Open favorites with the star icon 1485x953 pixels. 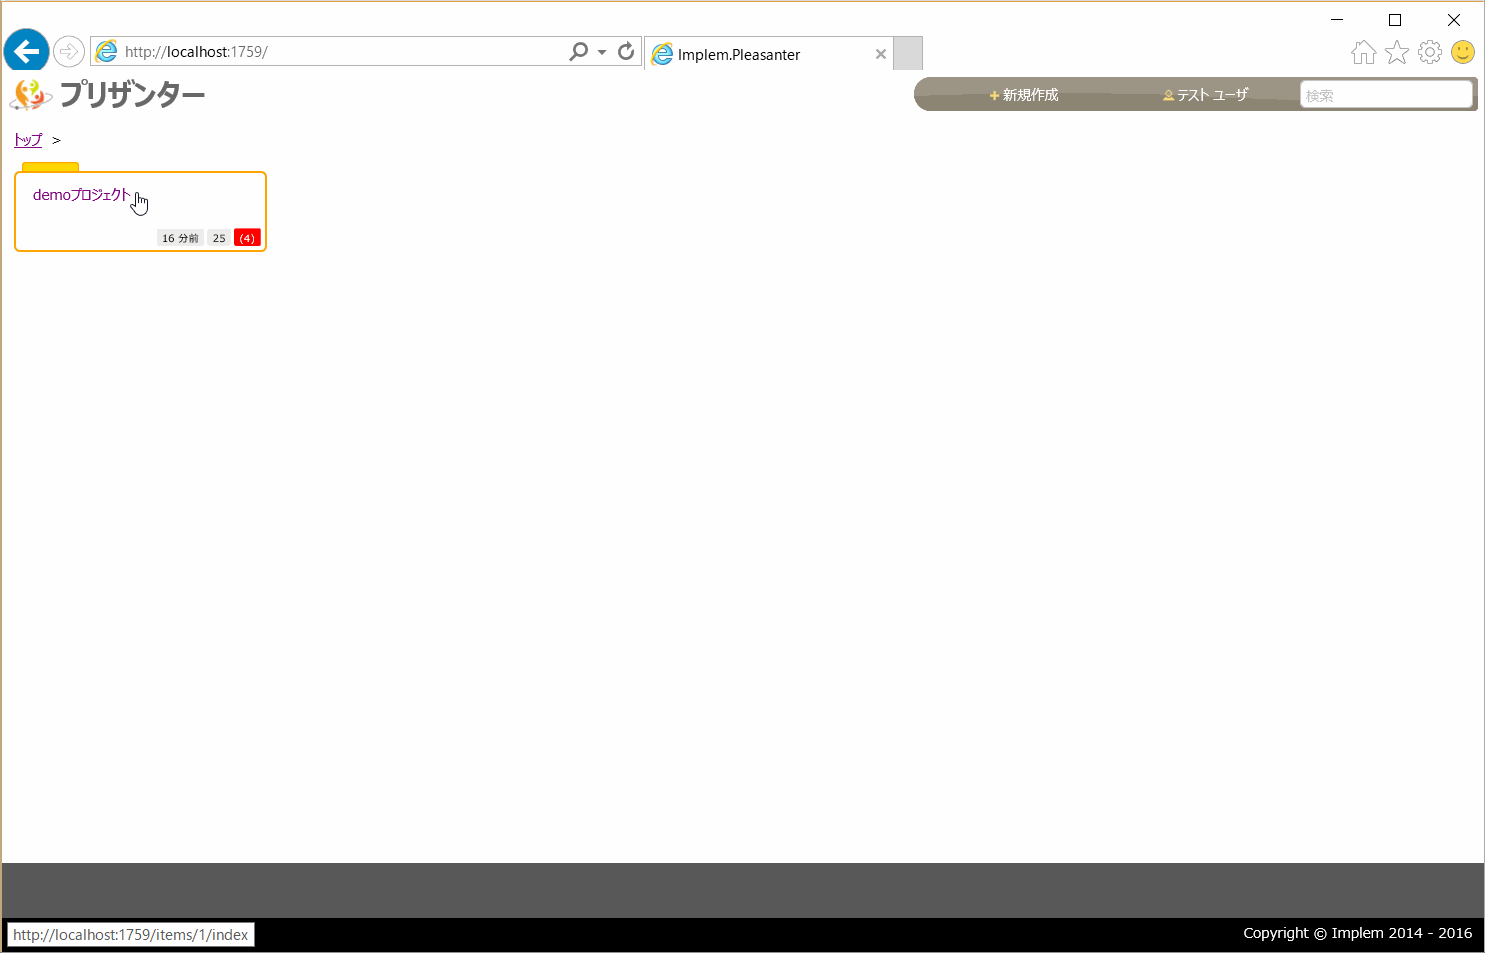(x=1397, y=52)
